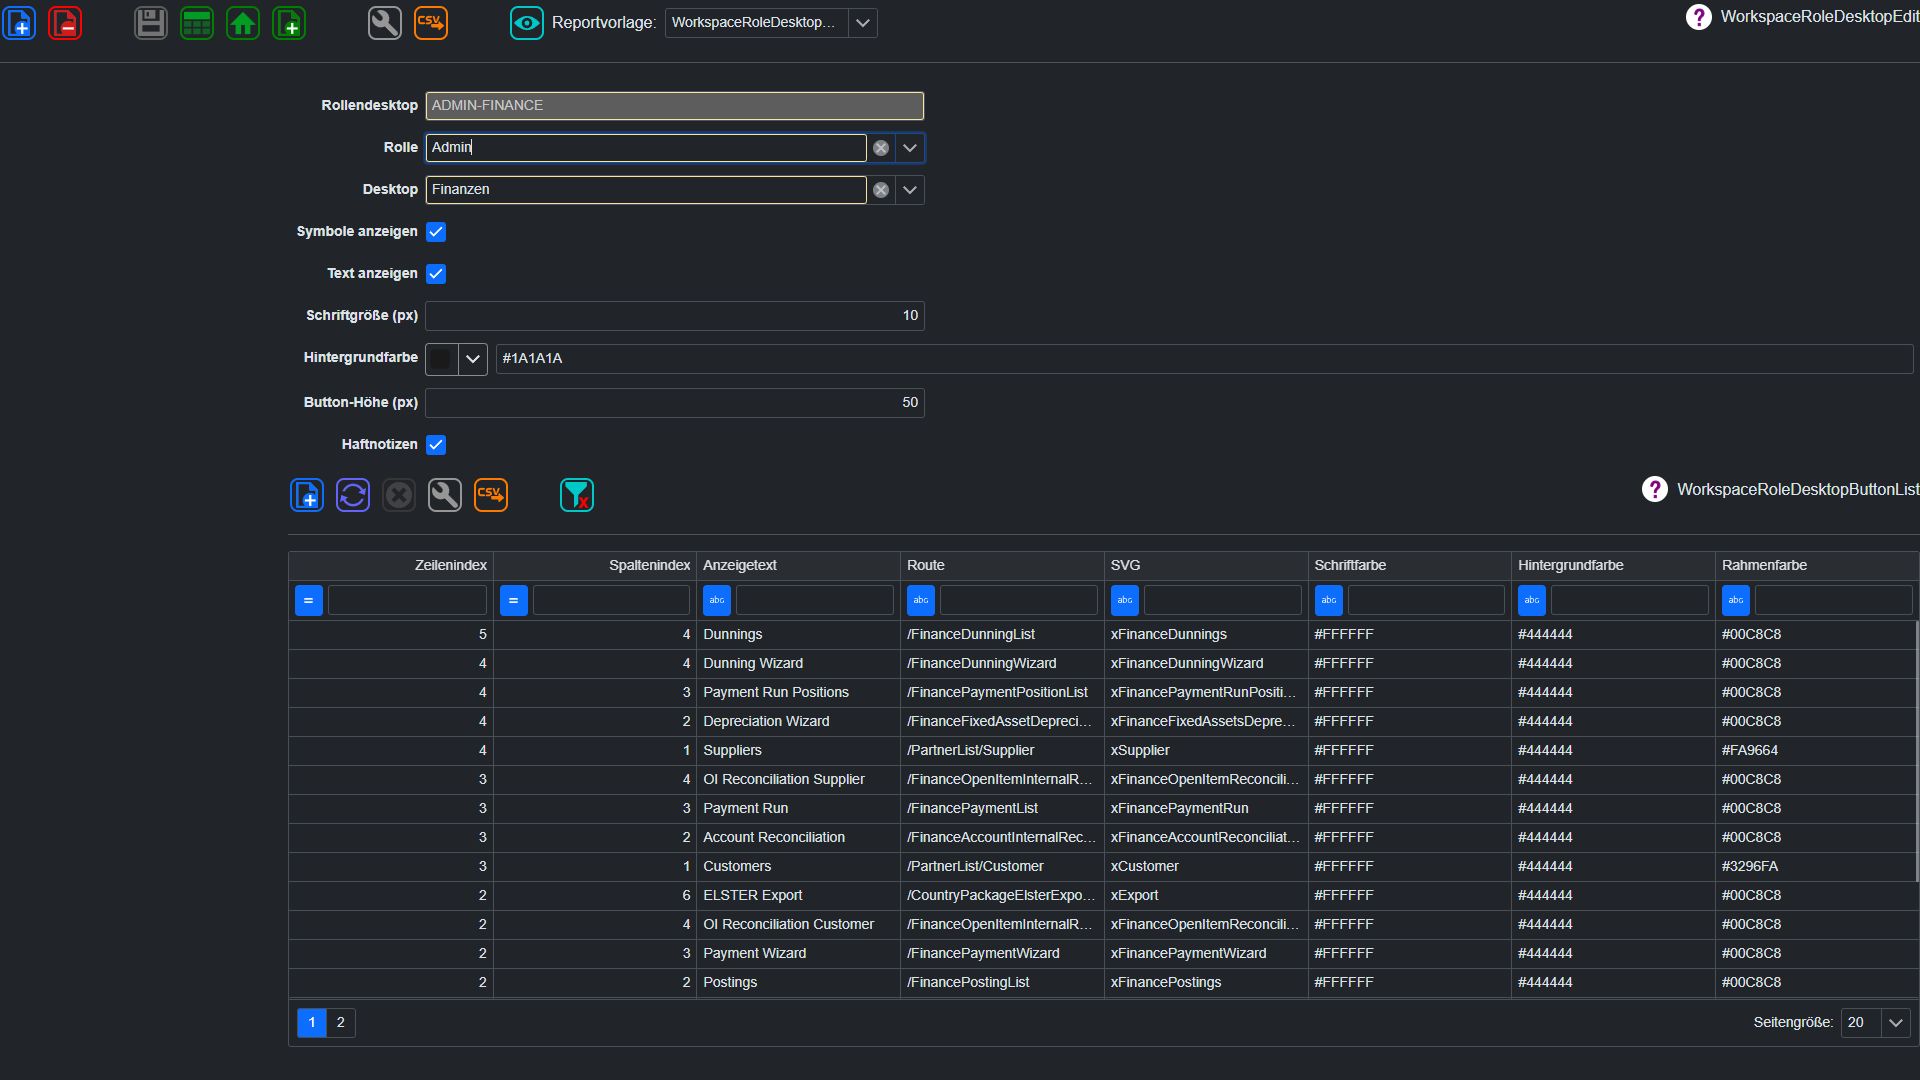1920x1080 pixels.
Task: Click the Hintergrundfarbe dark color swatch
Action: pos(442,359)
